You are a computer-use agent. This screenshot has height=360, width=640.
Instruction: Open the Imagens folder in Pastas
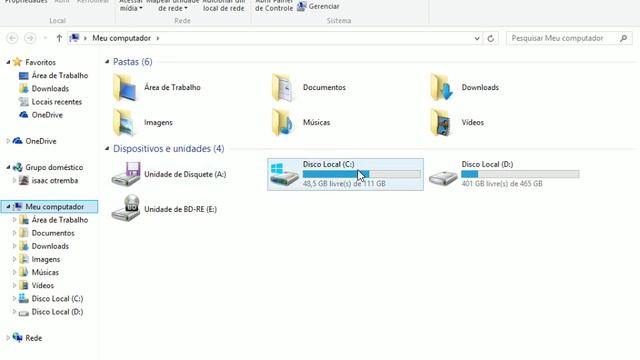coord(143,122)
